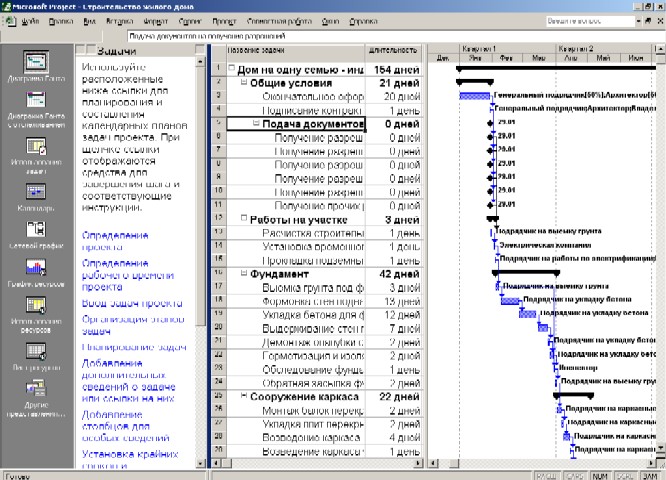Follow the Добавление дополнительных сведений о задаче link

[x=128, y=381]
